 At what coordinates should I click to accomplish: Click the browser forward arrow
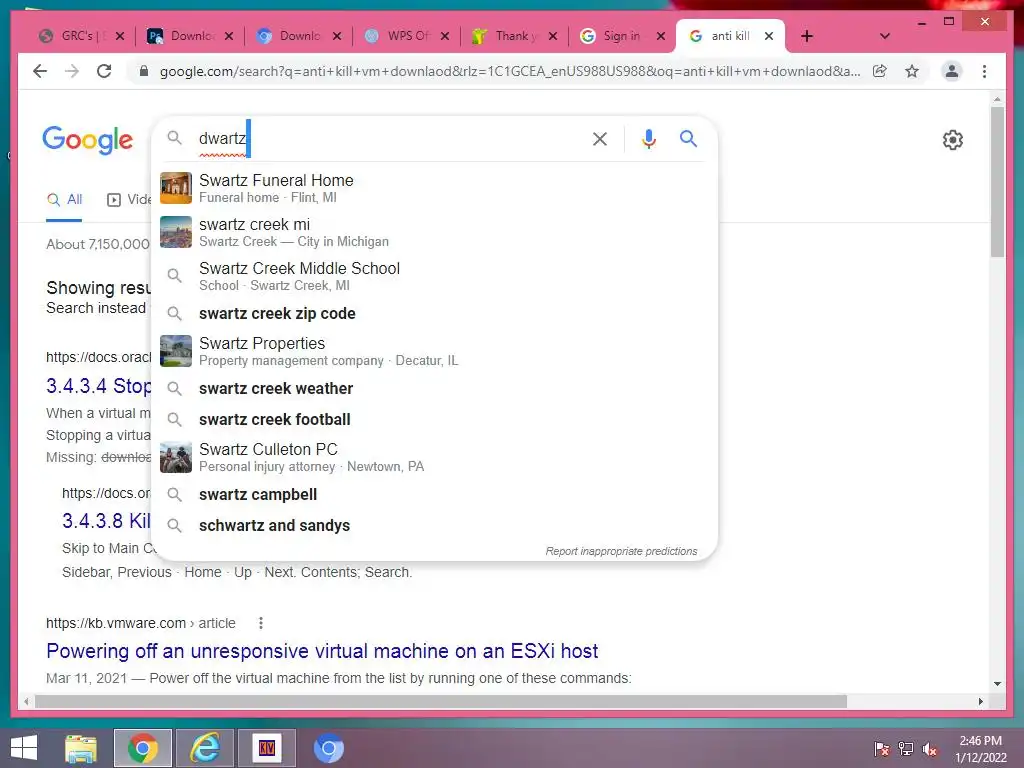(72, 71)
